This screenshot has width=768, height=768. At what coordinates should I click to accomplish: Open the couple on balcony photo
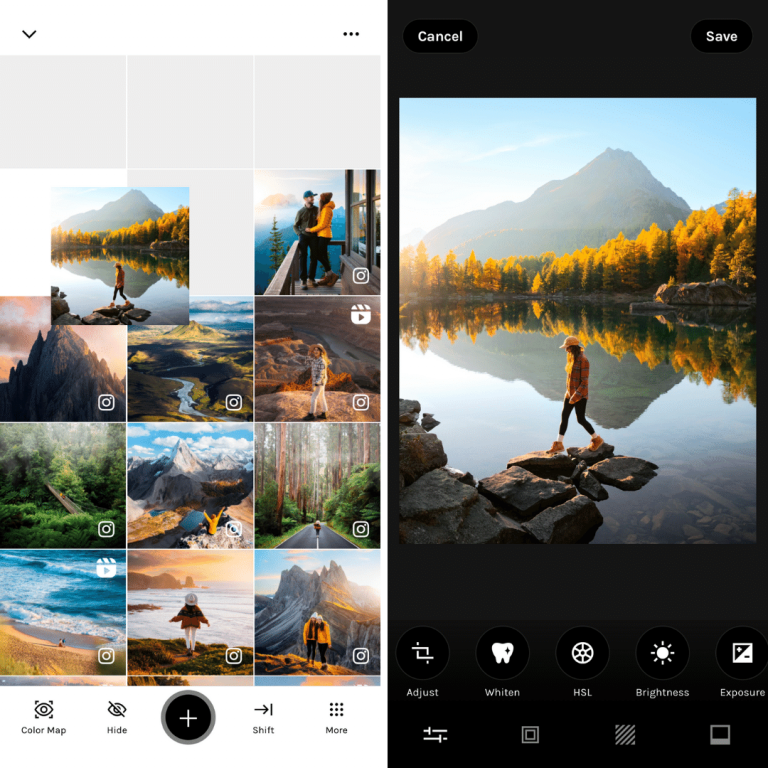(x=317, y=232)
